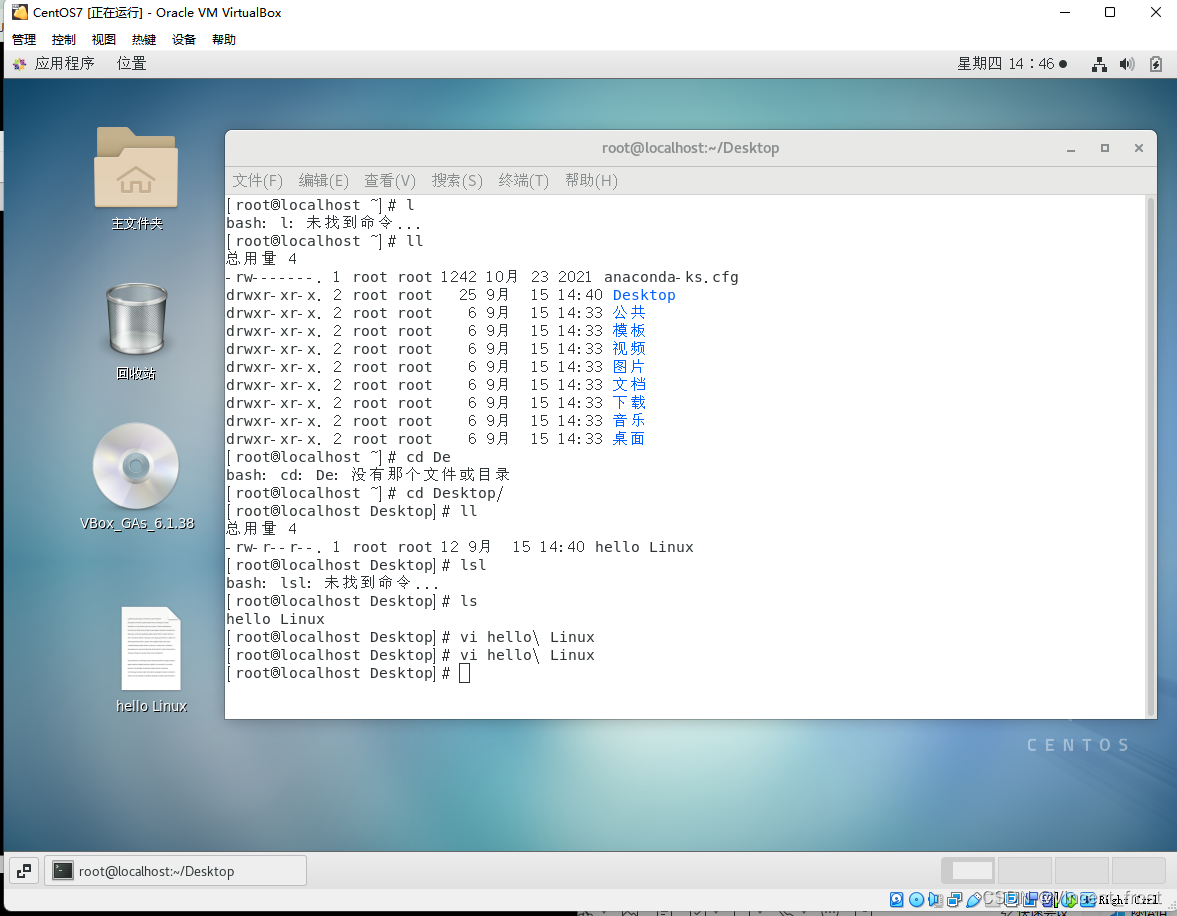Click the VirtualBox optical drive indicator
The image size is (1177, 916).
917,899
